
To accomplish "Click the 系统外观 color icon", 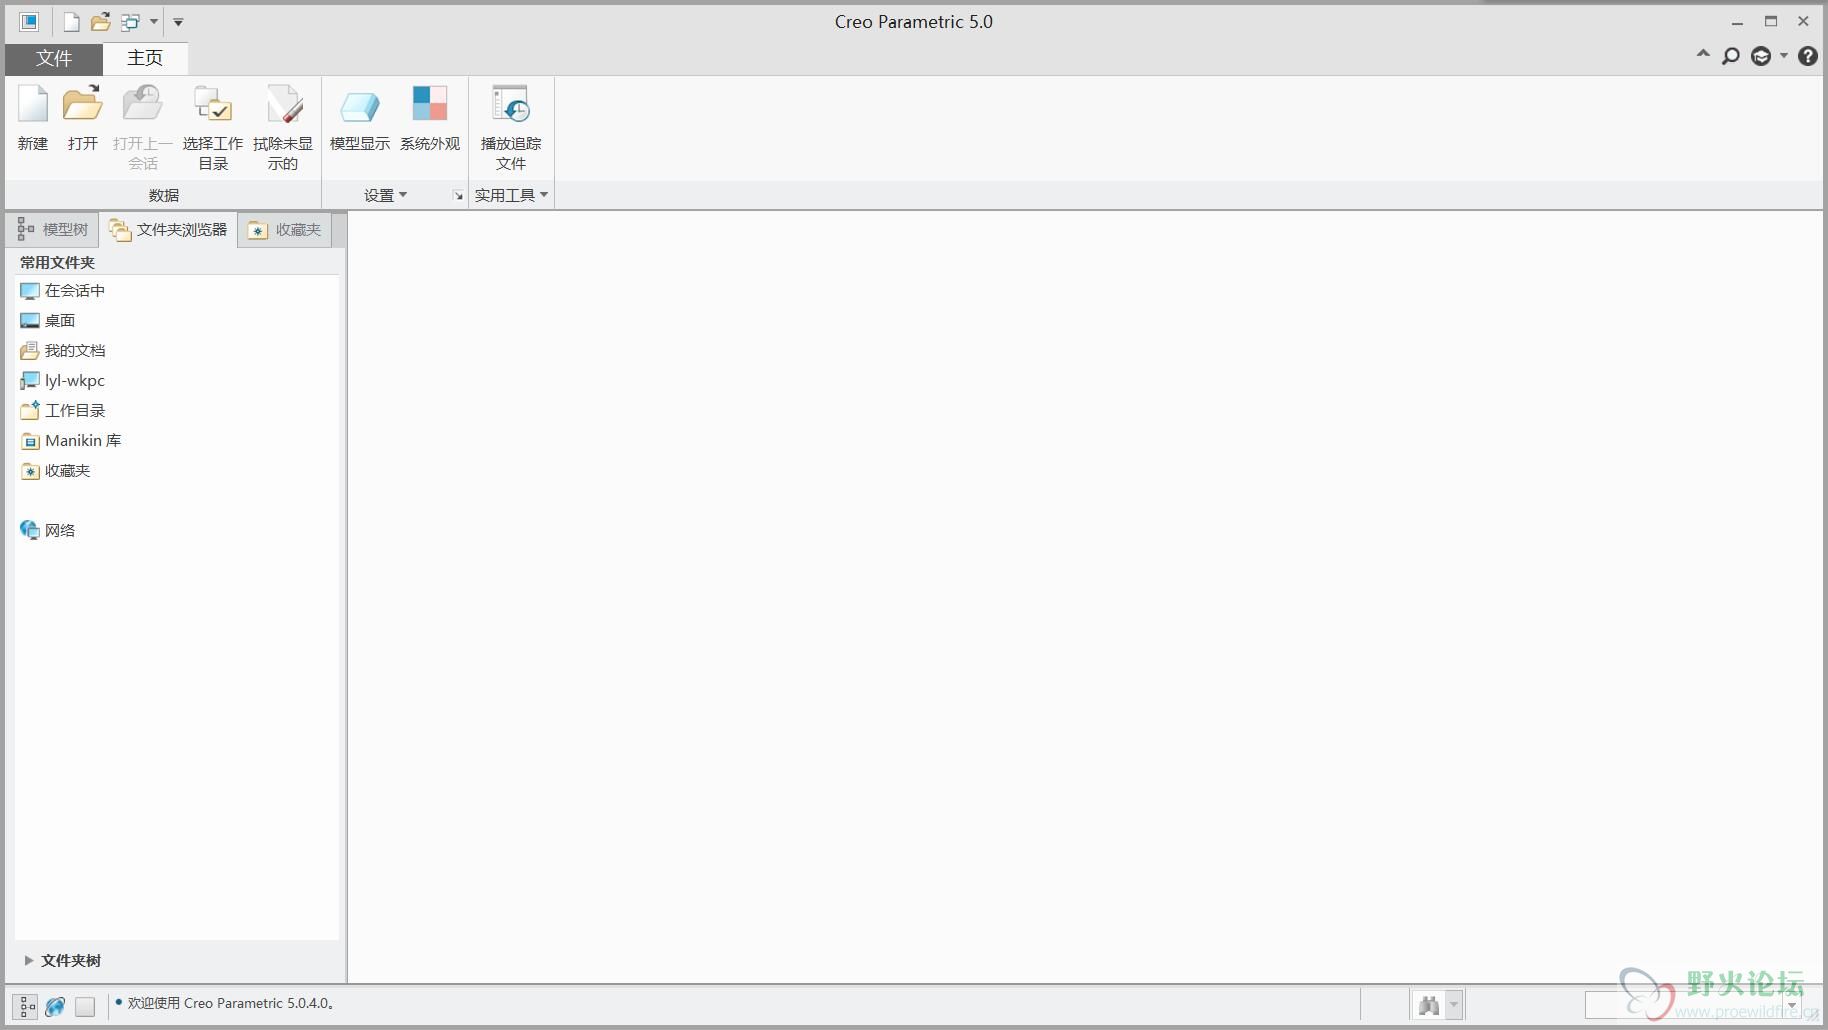I will [430, 104].
